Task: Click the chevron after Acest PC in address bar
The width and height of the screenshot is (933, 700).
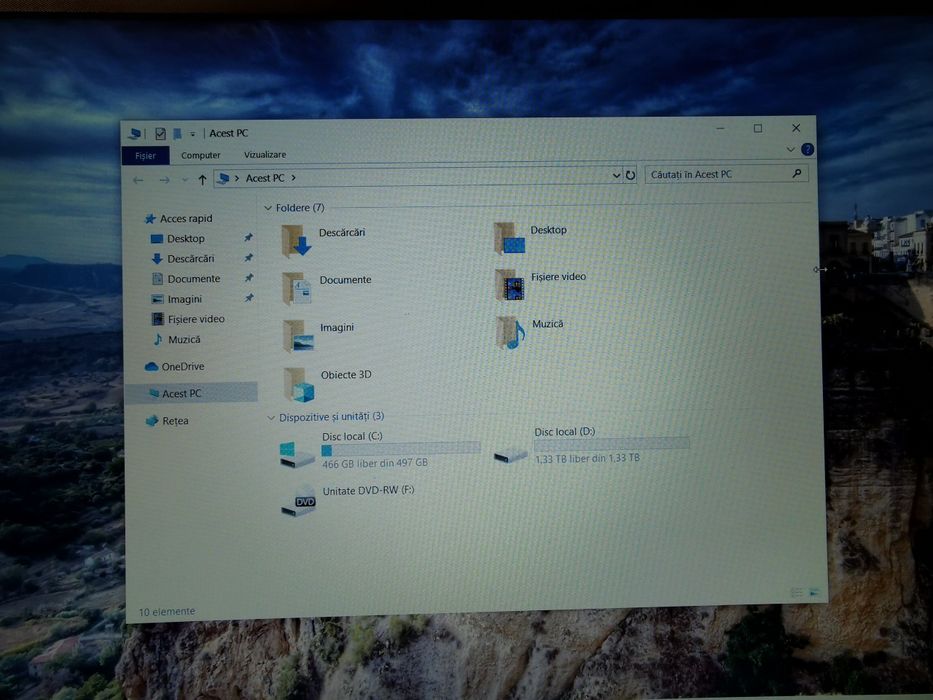Action: pyautogui.click(x=293, y=178)
